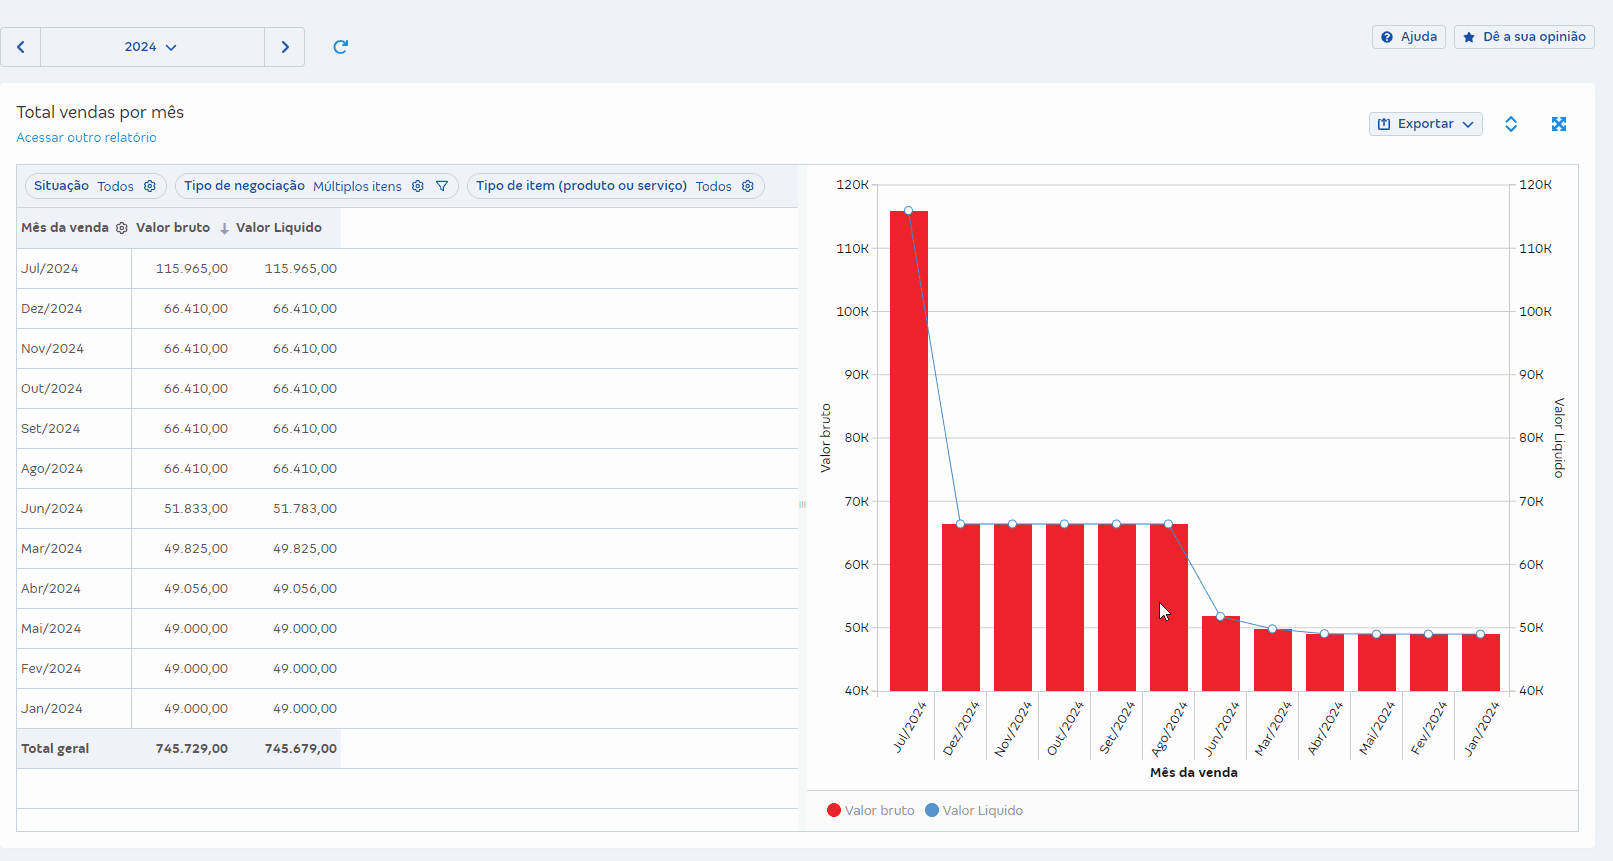This screenshot has width=1613, height=861.
Task: Sort by the Valor bruto column header
Action: click(x=173, y=228)
